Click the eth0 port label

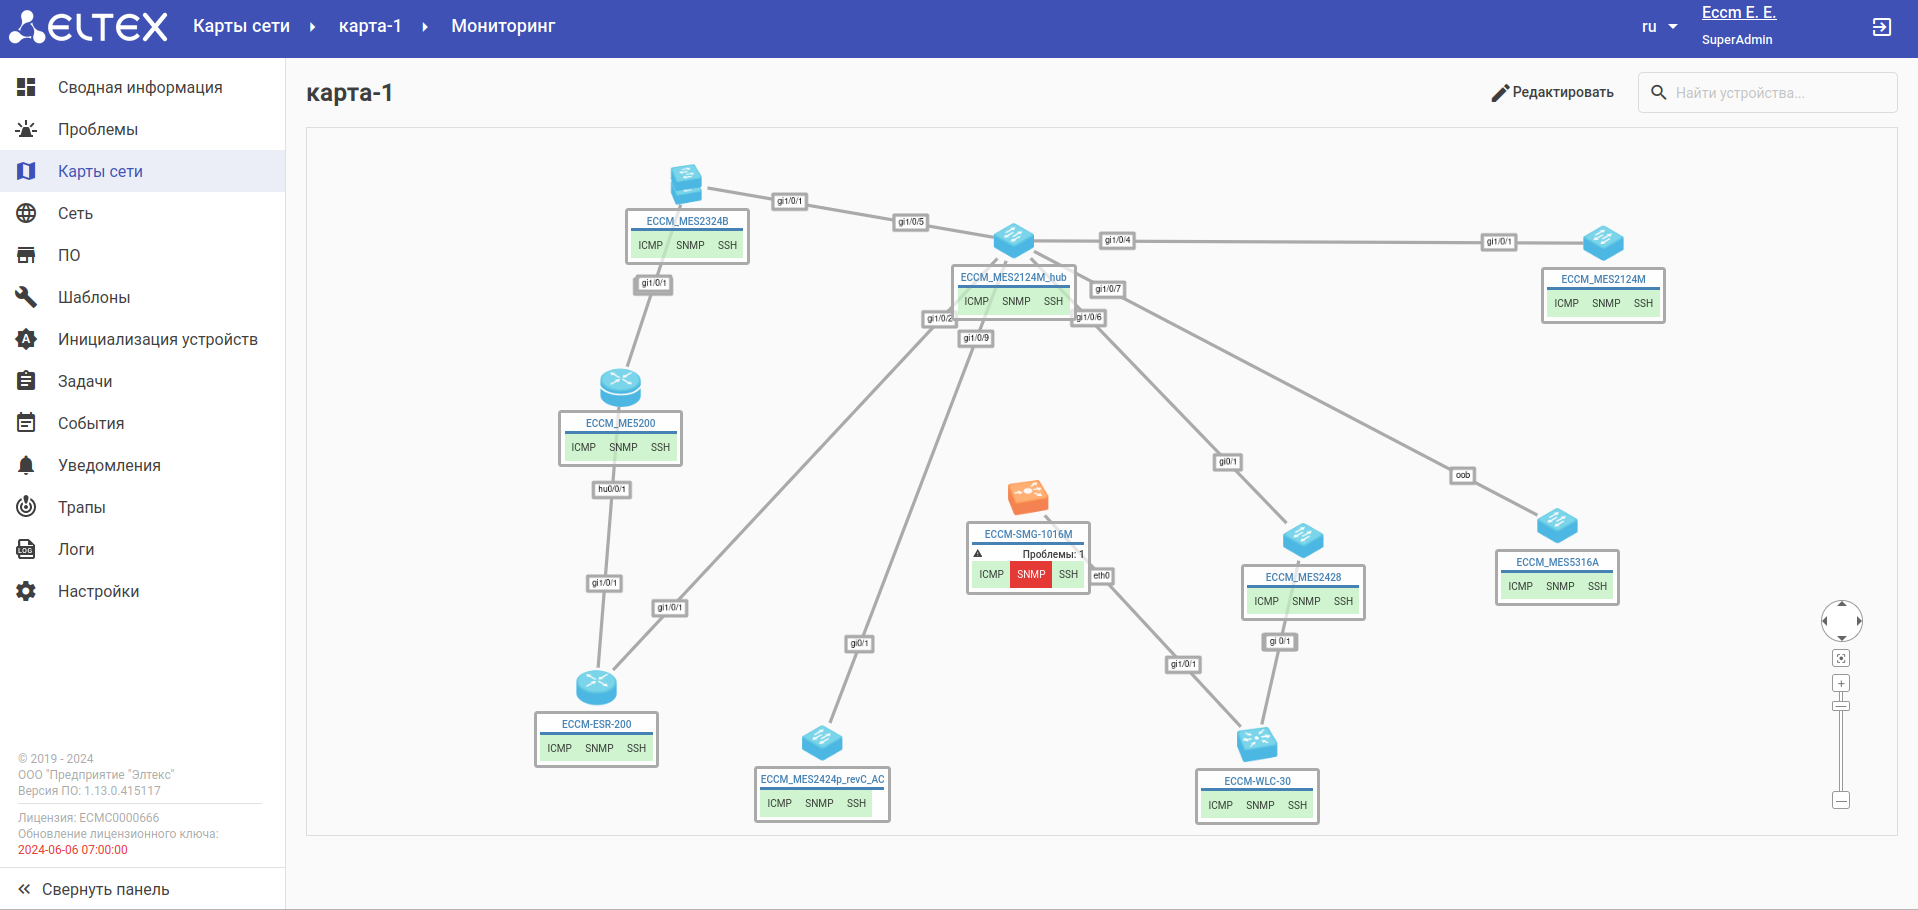click(x=1101, y=575)
